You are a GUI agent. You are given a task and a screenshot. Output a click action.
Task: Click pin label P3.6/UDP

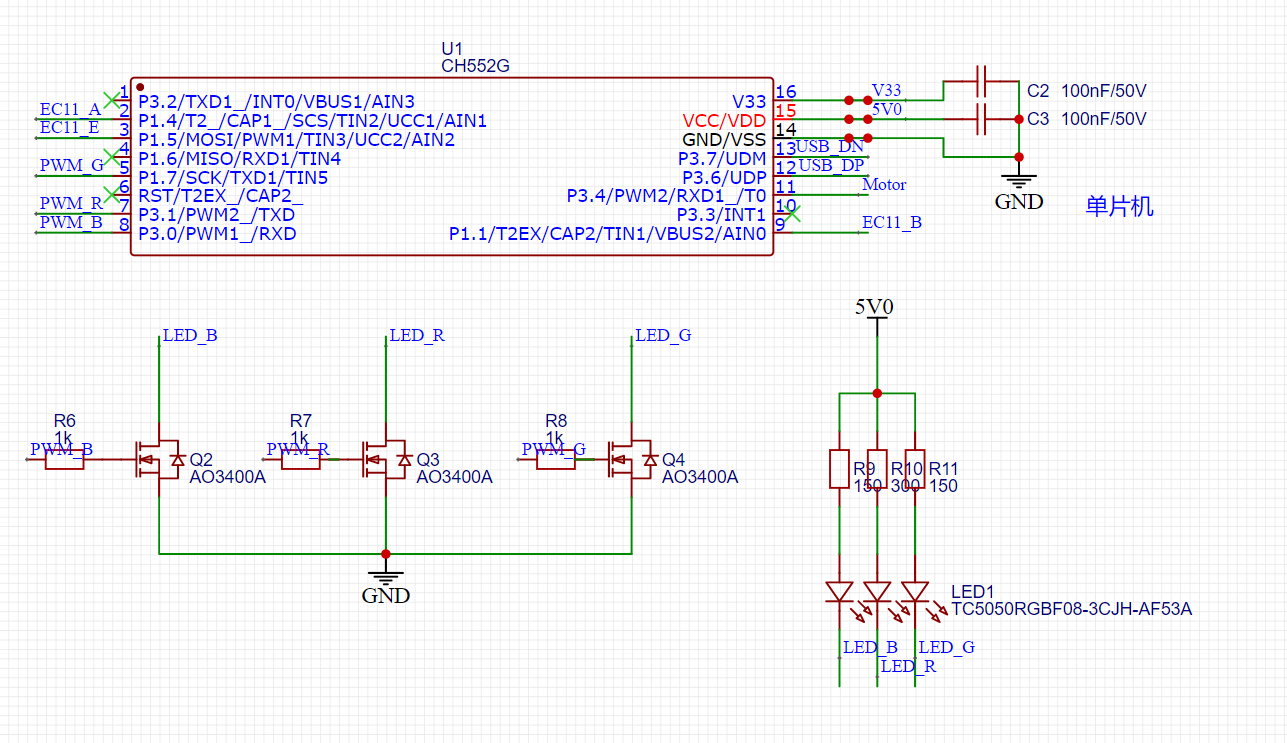click(724, 178)
